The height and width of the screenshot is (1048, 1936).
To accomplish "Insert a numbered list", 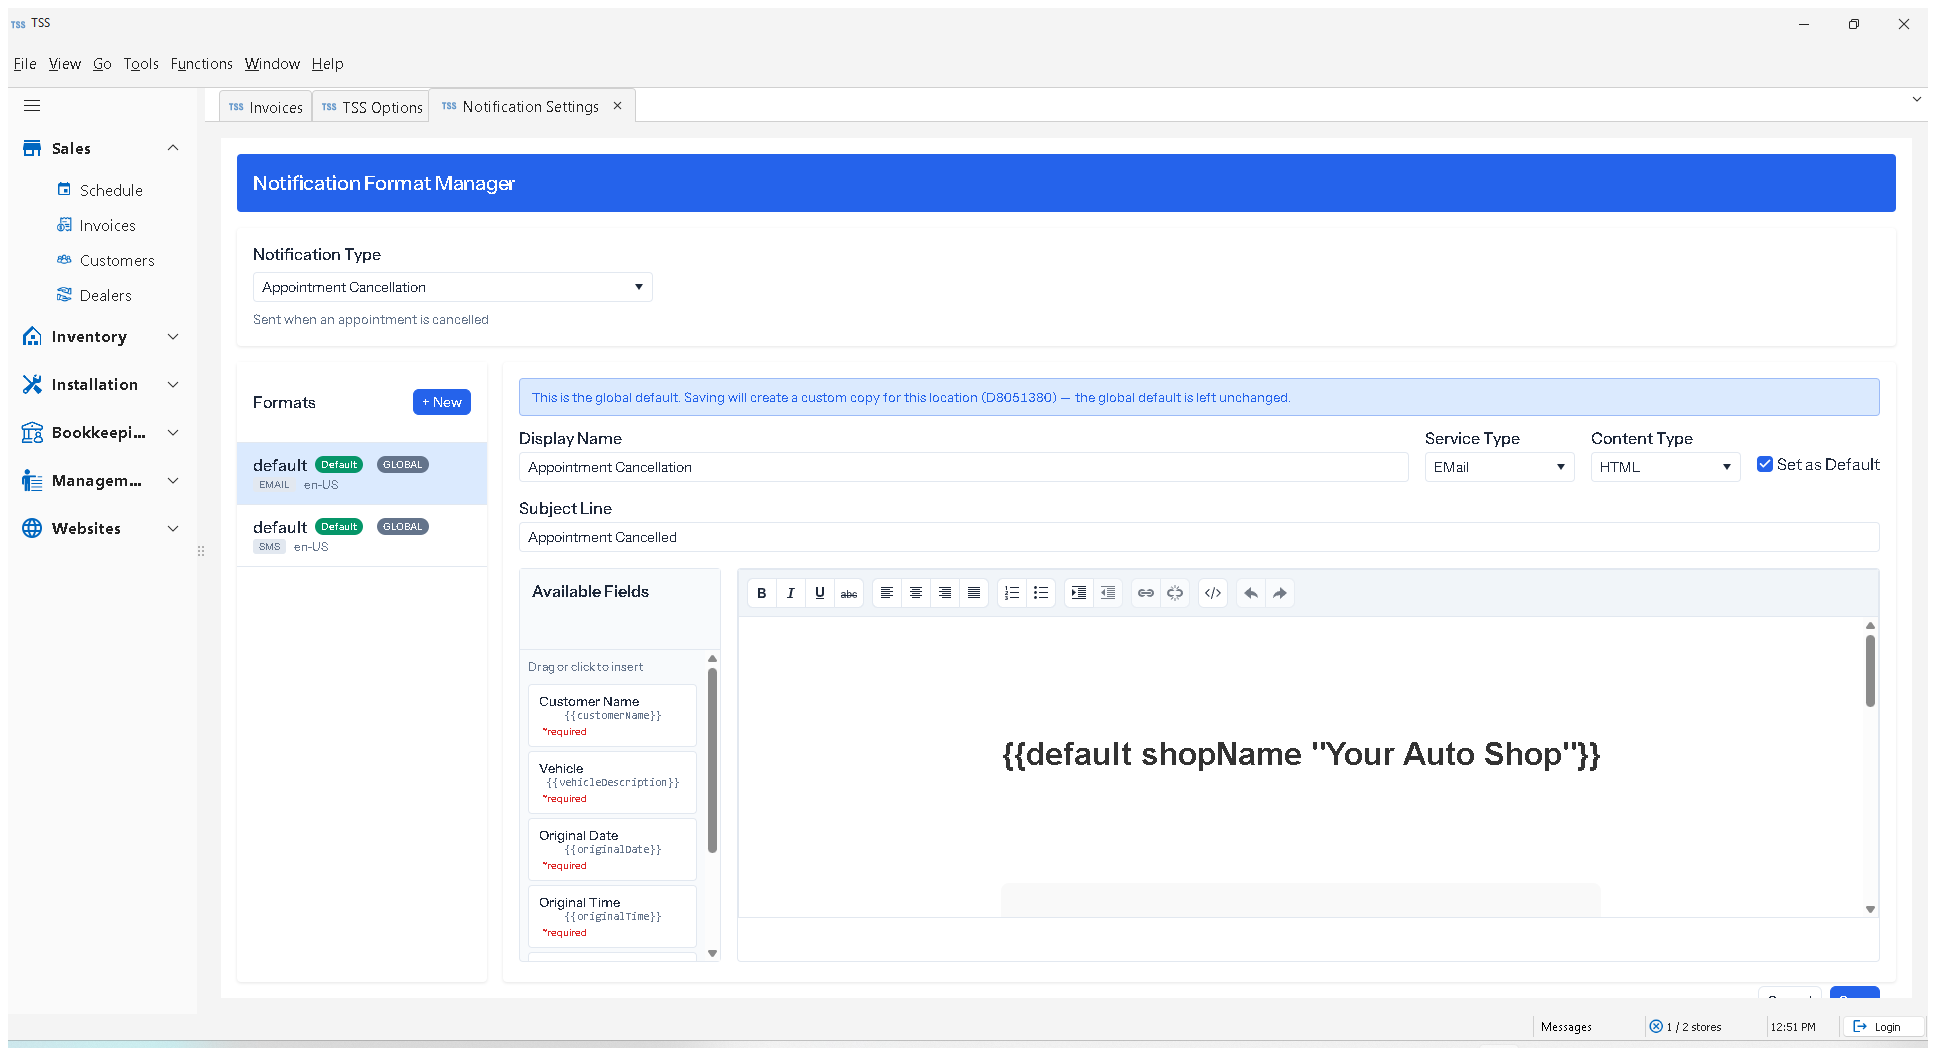I will coord(1011,593).
